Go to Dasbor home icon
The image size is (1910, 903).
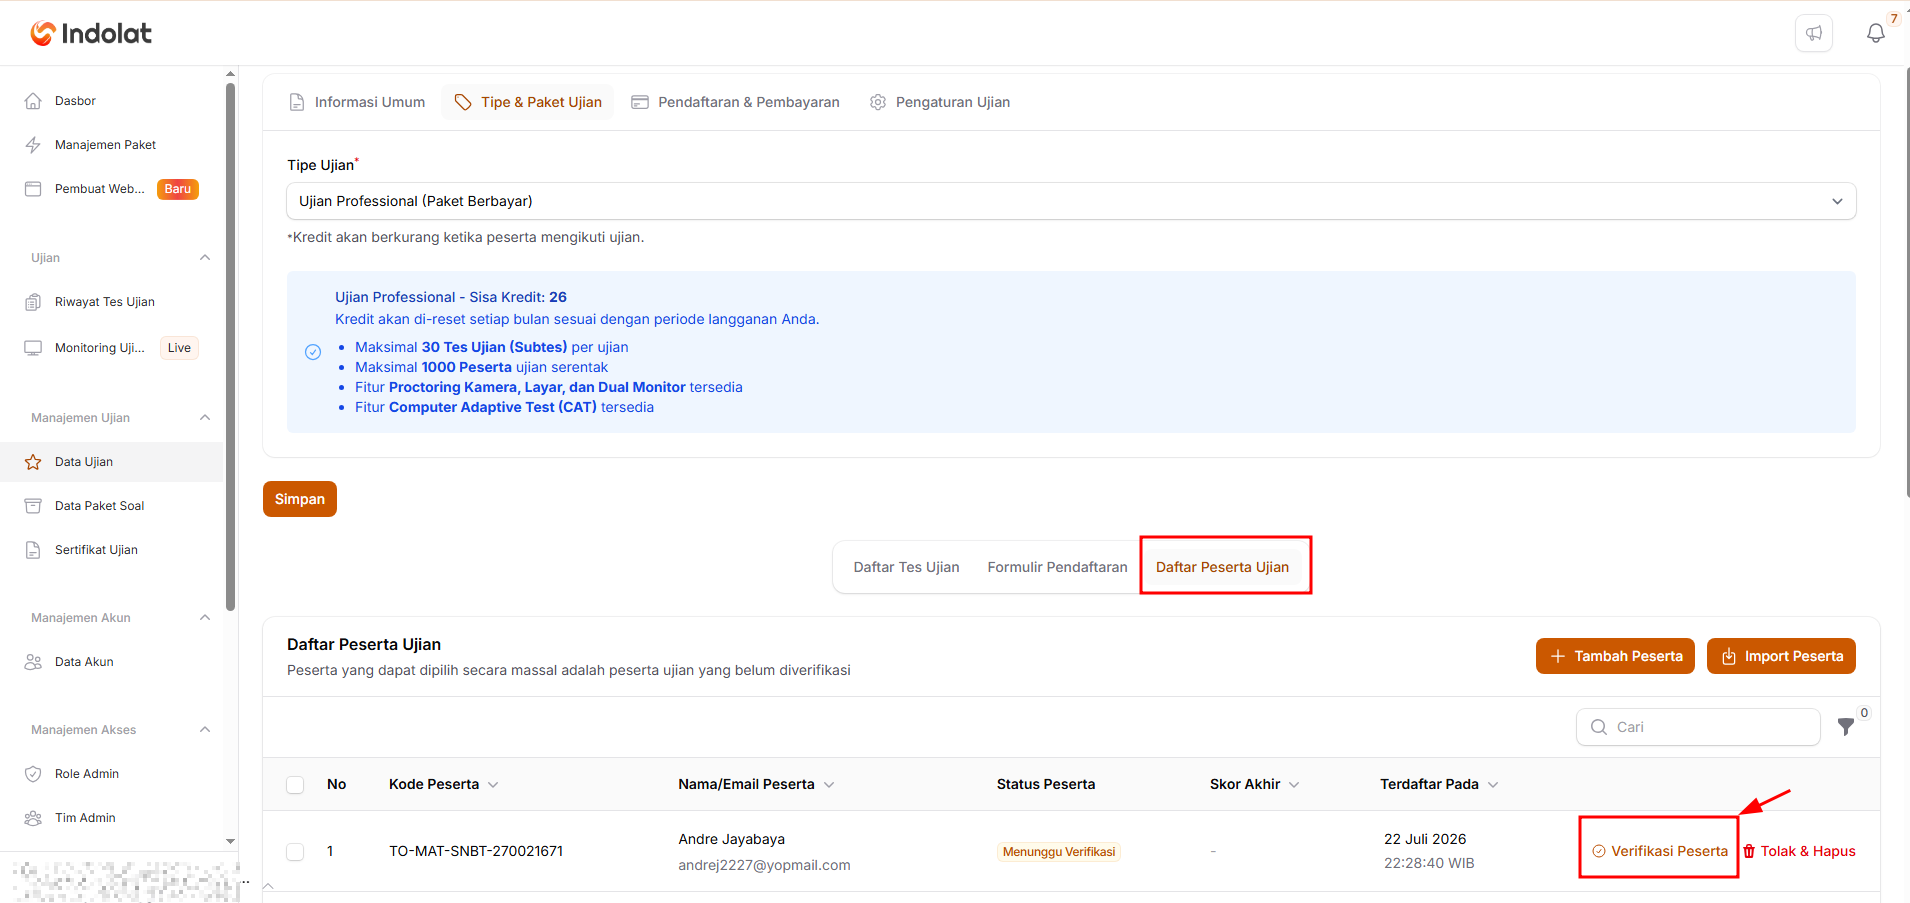(33, 101)
